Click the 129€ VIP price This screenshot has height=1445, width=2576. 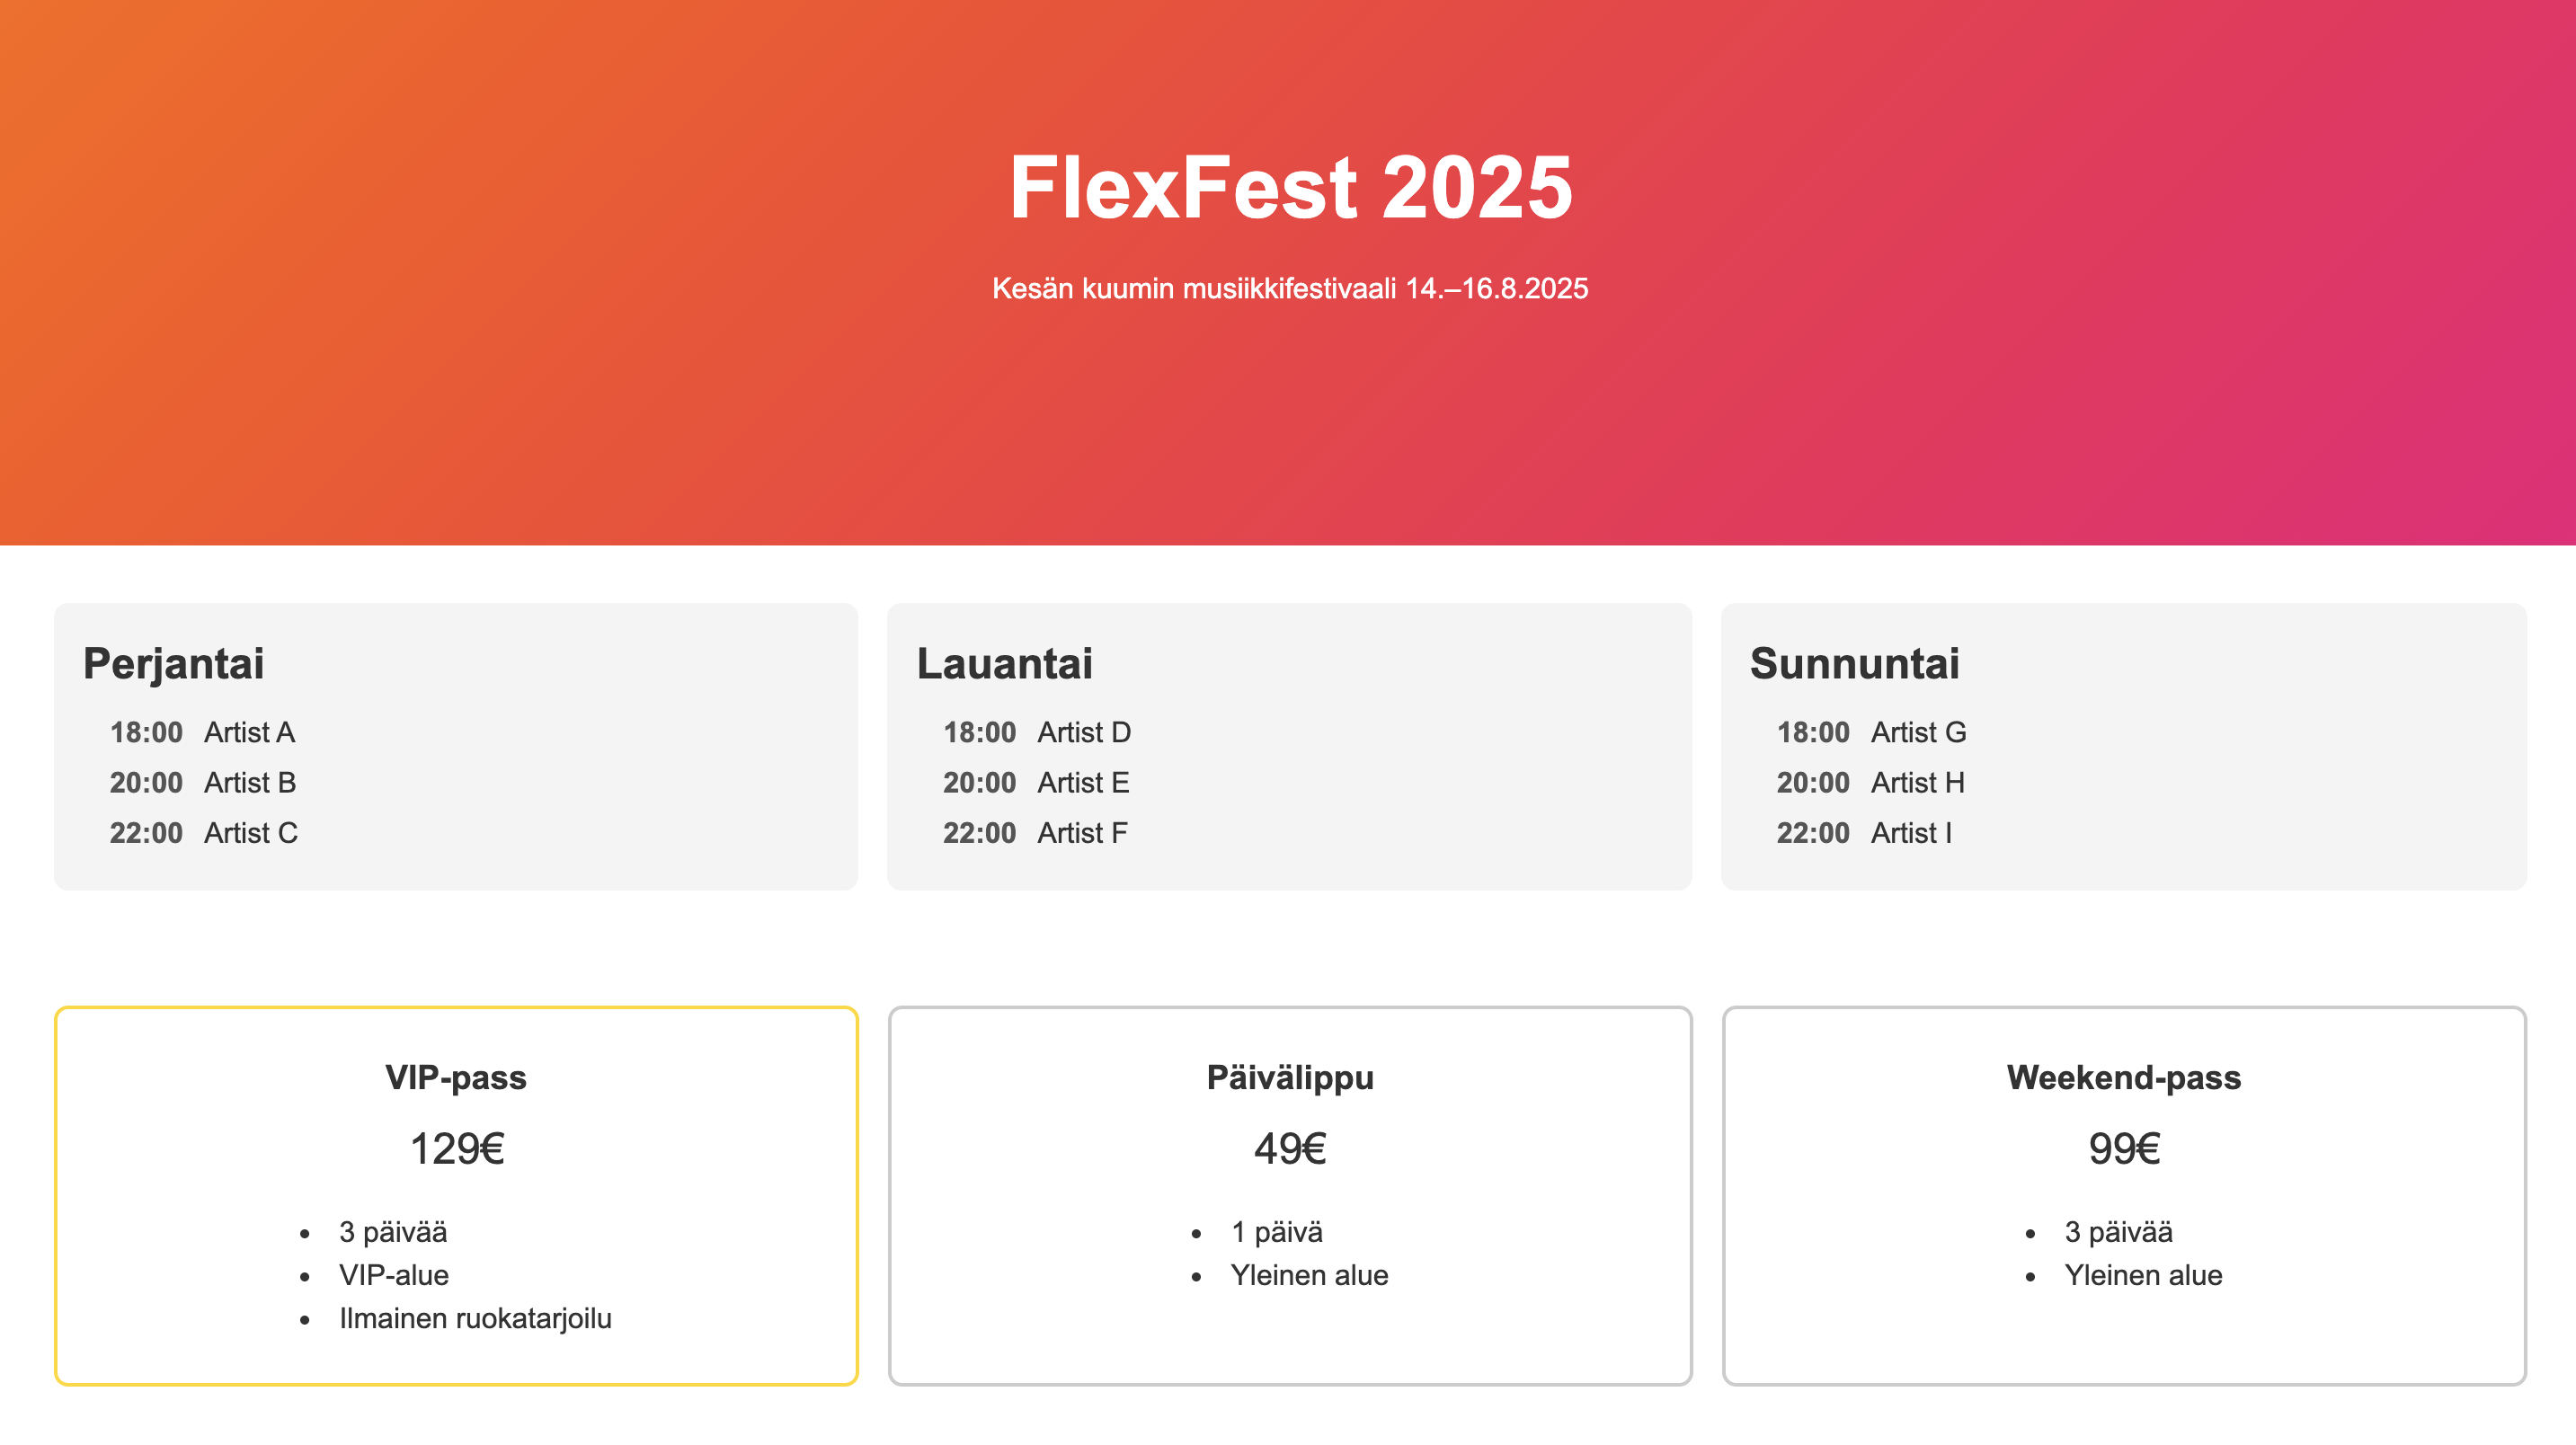coord(457,1148)
